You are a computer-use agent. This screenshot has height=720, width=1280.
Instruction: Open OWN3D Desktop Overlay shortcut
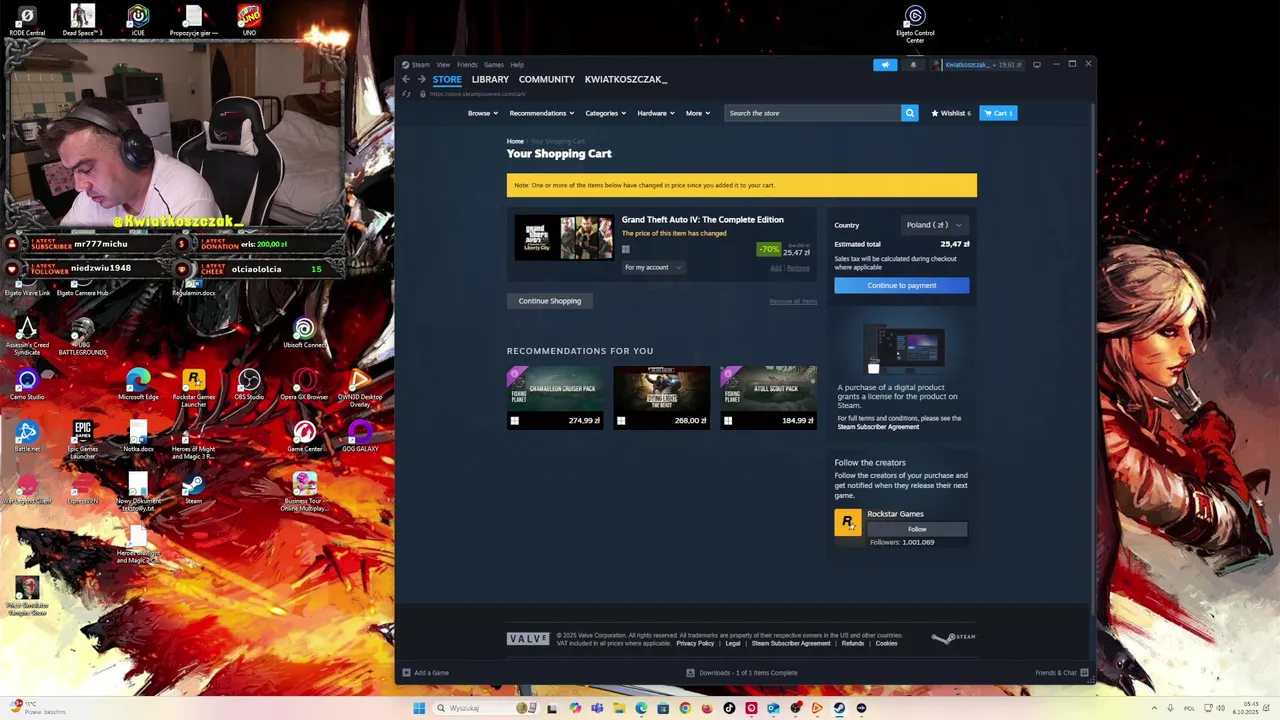pos(360,388)
